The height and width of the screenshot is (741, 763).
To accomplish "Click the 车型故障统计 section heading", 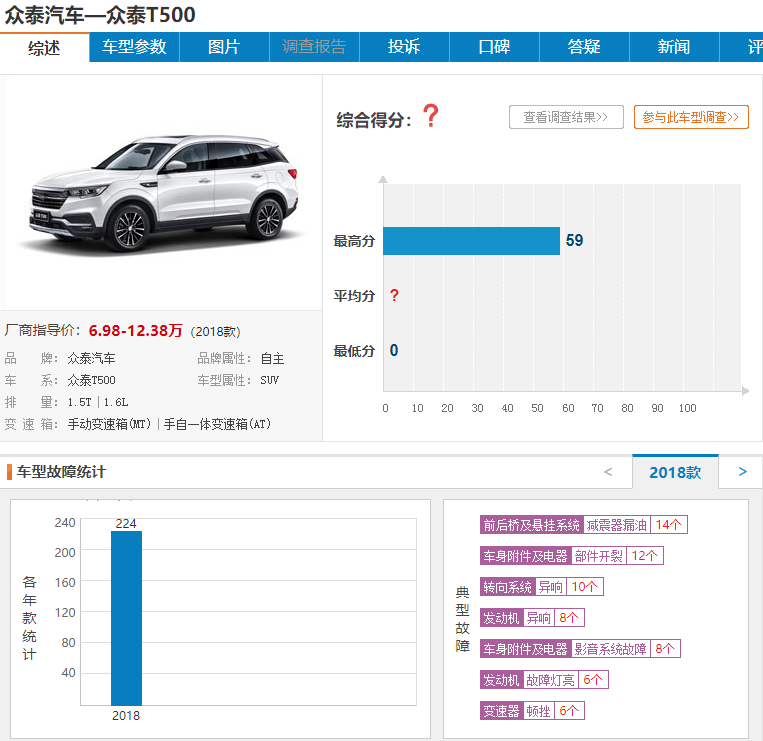I will click(61, 471).
